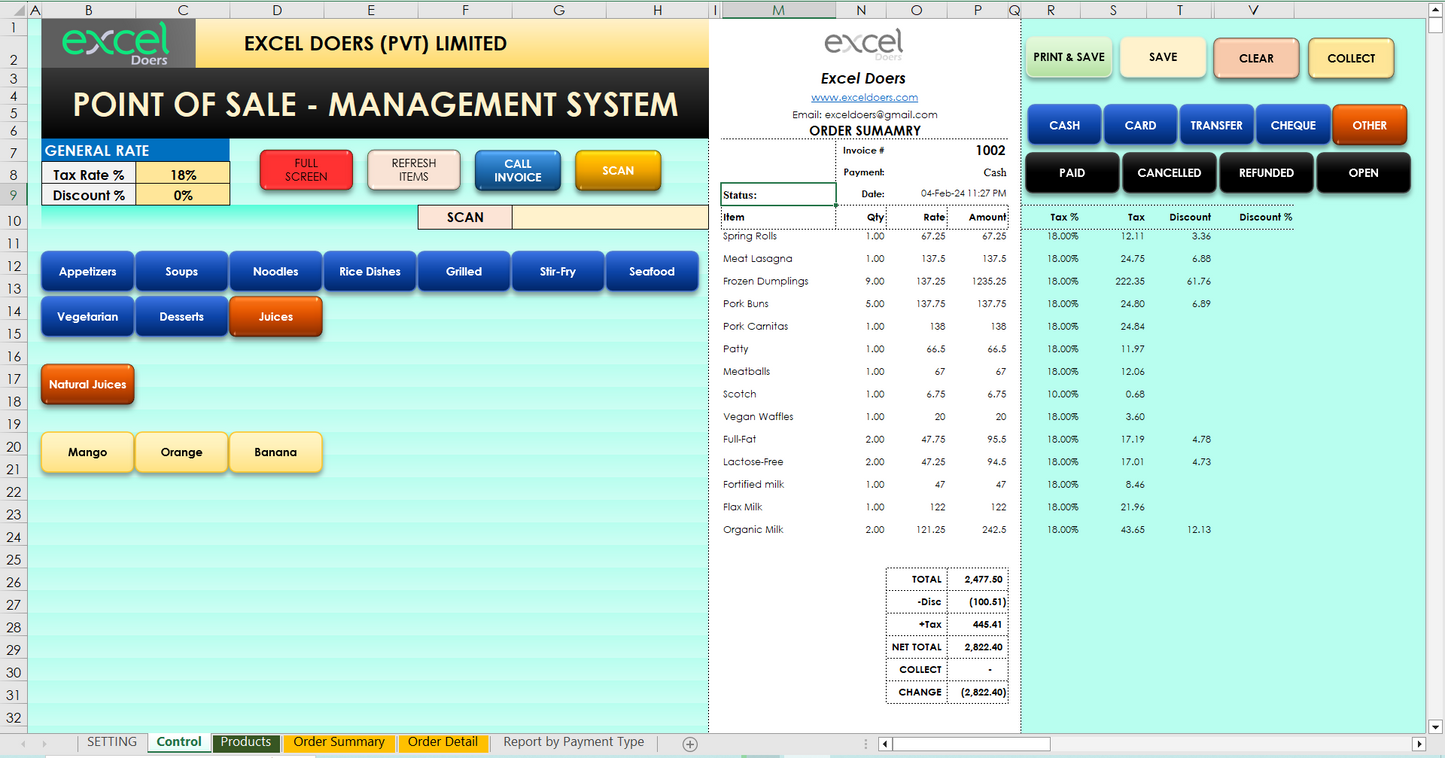The height and width of the screenshot is (758, 1445).
Task: Click the orange Scan button
Action: tap(618, 171)
